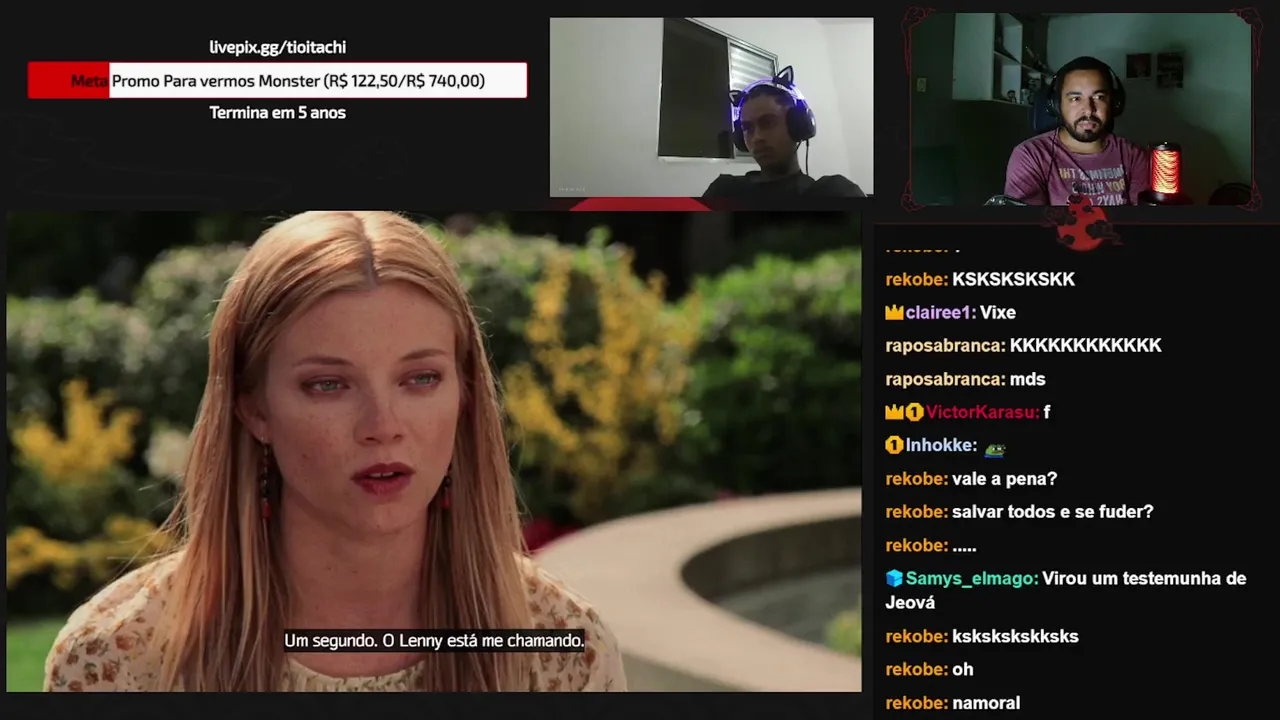Screen dimensions: 1280x720
Task: Click the red Meta progress segment
Action: 69,80
